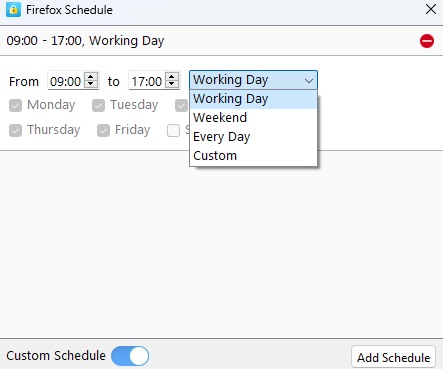The image size is (443, 369).
Task: Decrease the end time with down arrow
Action: click(x=172, y=84)
